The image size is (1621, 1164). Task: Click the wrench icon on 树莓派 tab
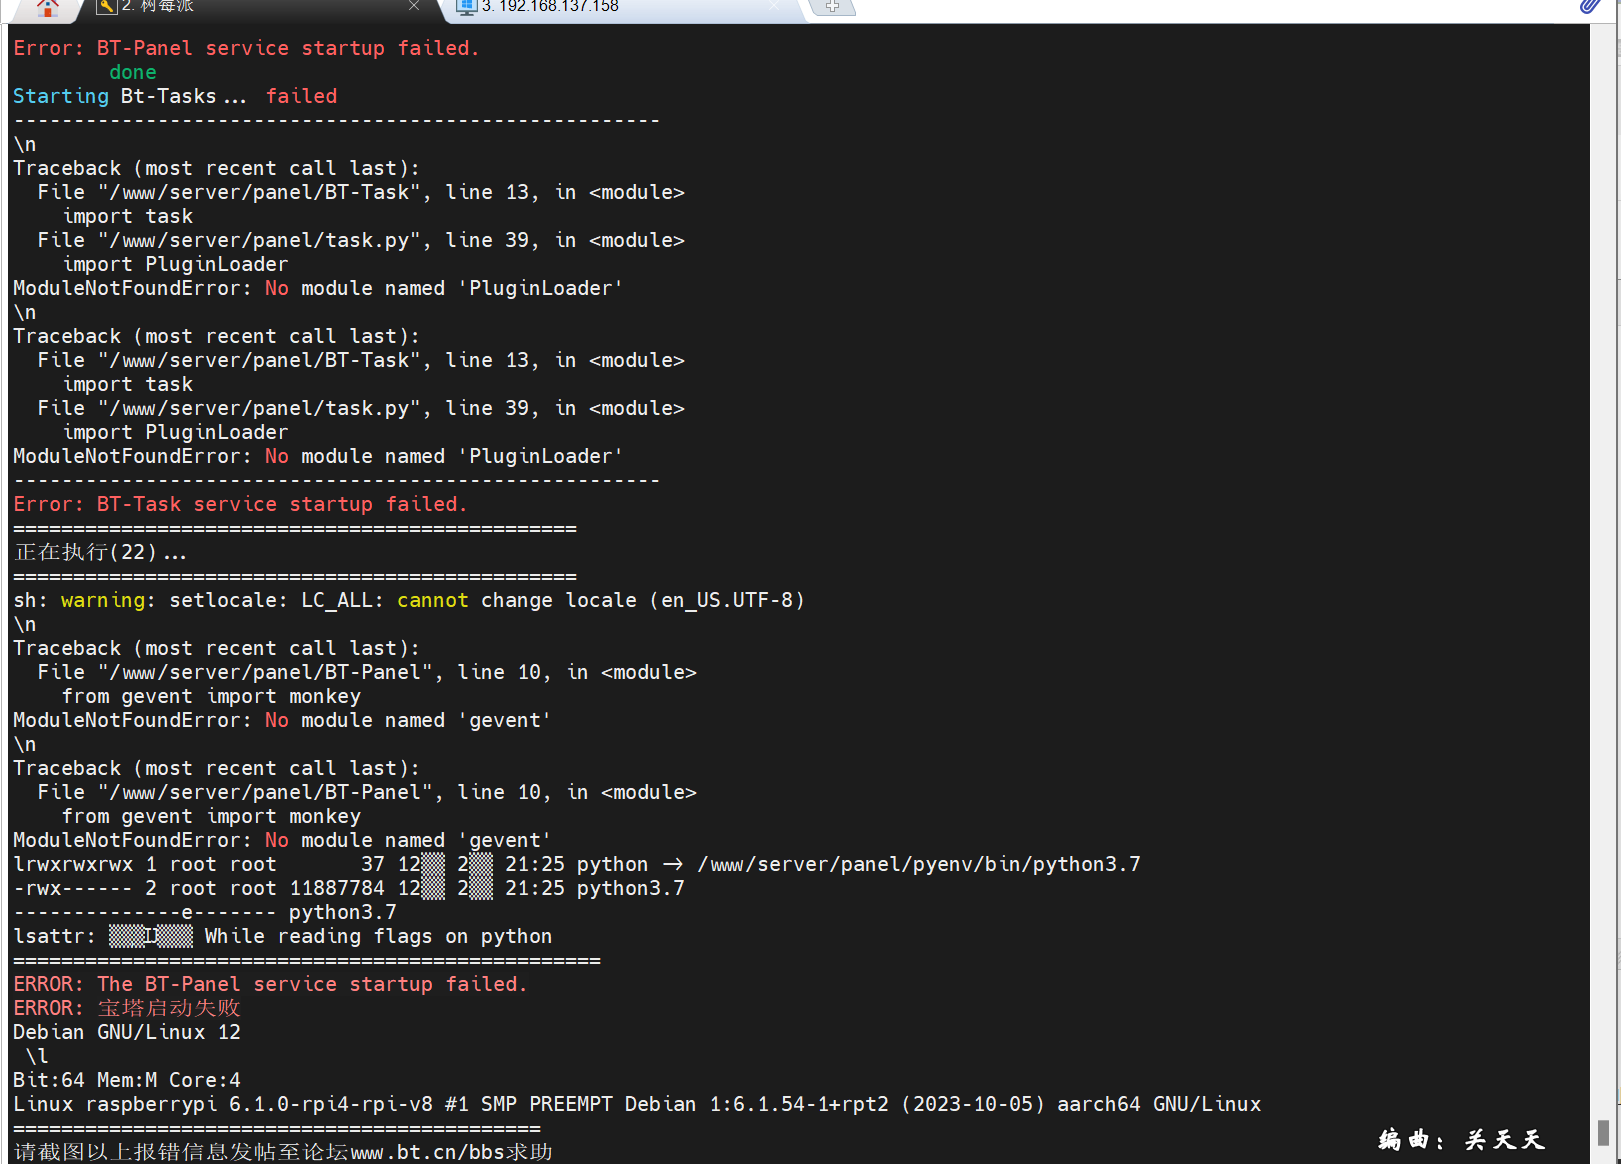click(107, 7)
